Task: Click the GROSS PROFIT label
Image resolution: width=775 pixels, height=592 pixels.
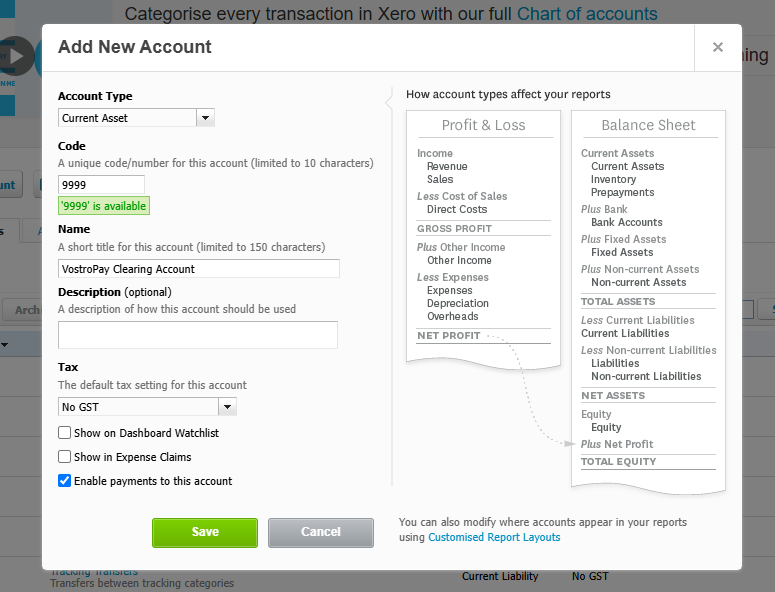Action: point(454,229)
